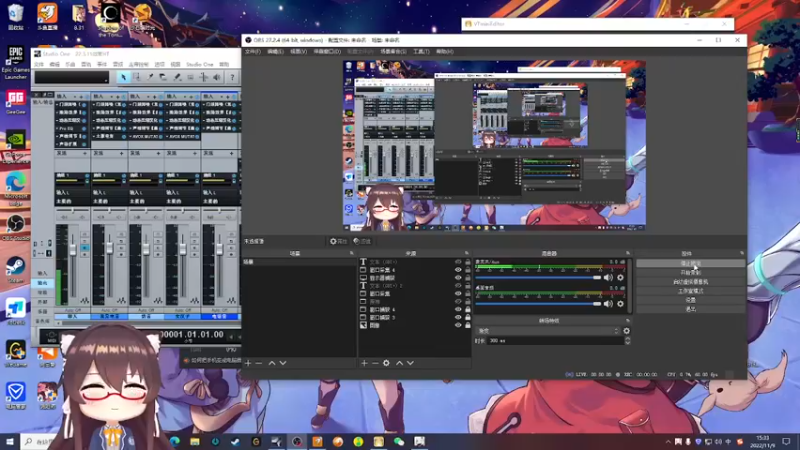Open the Recycle Bin desktop icon
Viewport: 800px width, 450px height.
pyautogui.click(x=15, y=16)
